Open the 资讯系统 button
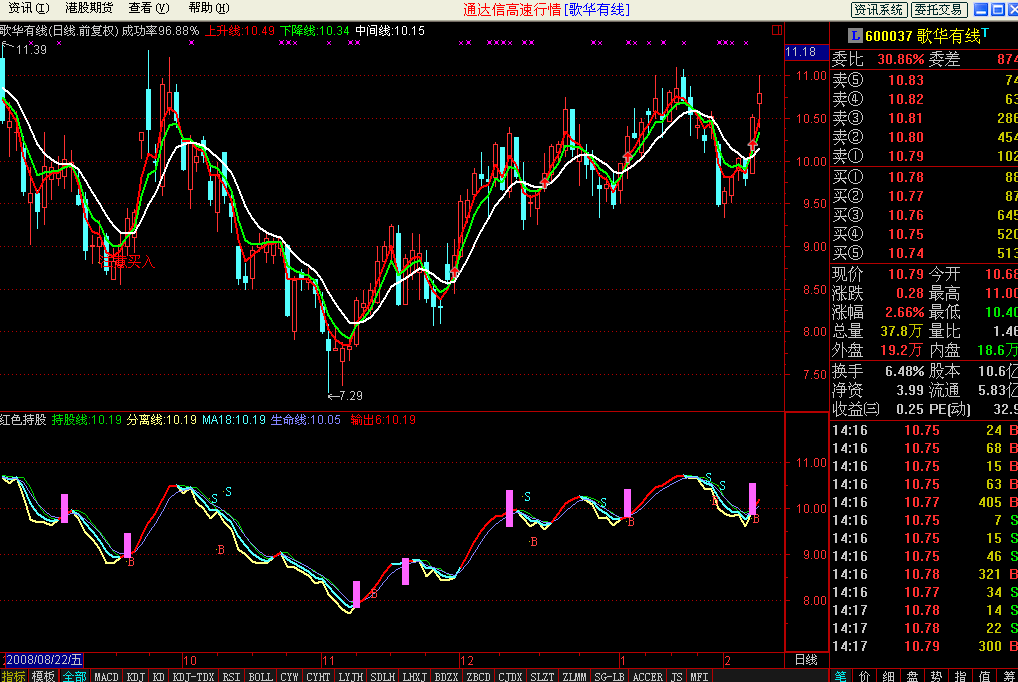 (878, 10)
